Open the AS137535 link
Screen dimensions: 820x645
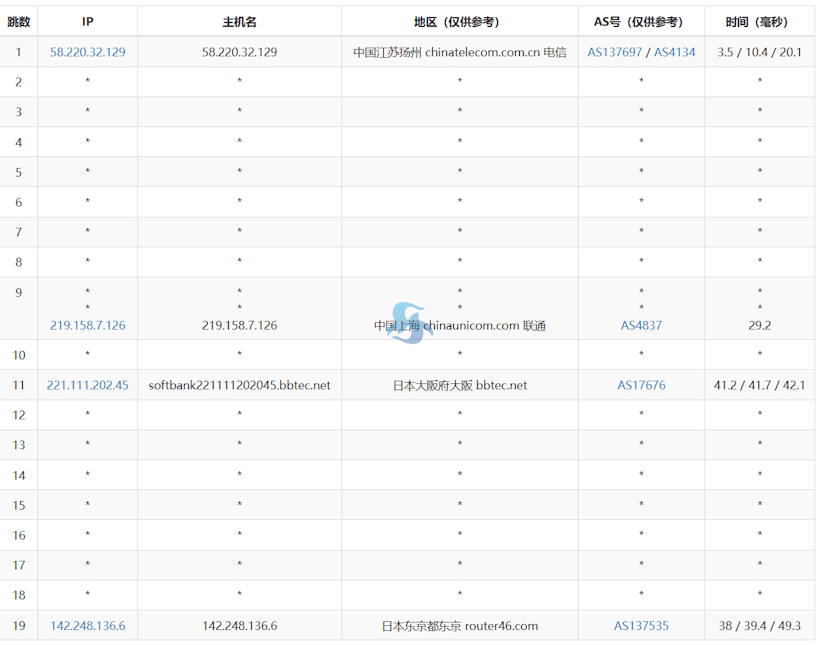click(641, 626)
